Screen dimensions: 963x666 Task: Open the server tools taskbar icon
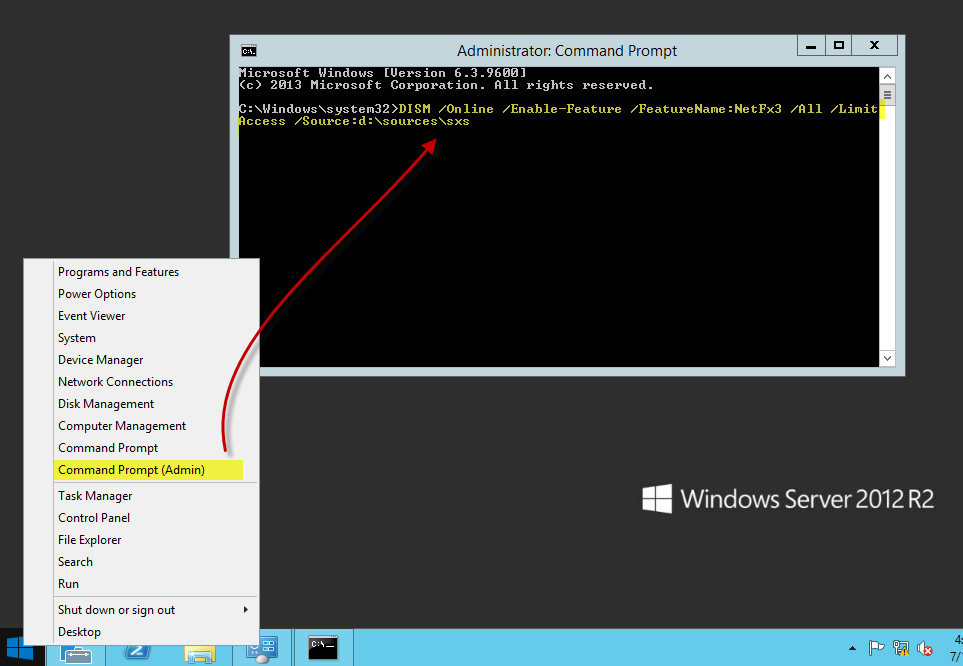[262, 650]
